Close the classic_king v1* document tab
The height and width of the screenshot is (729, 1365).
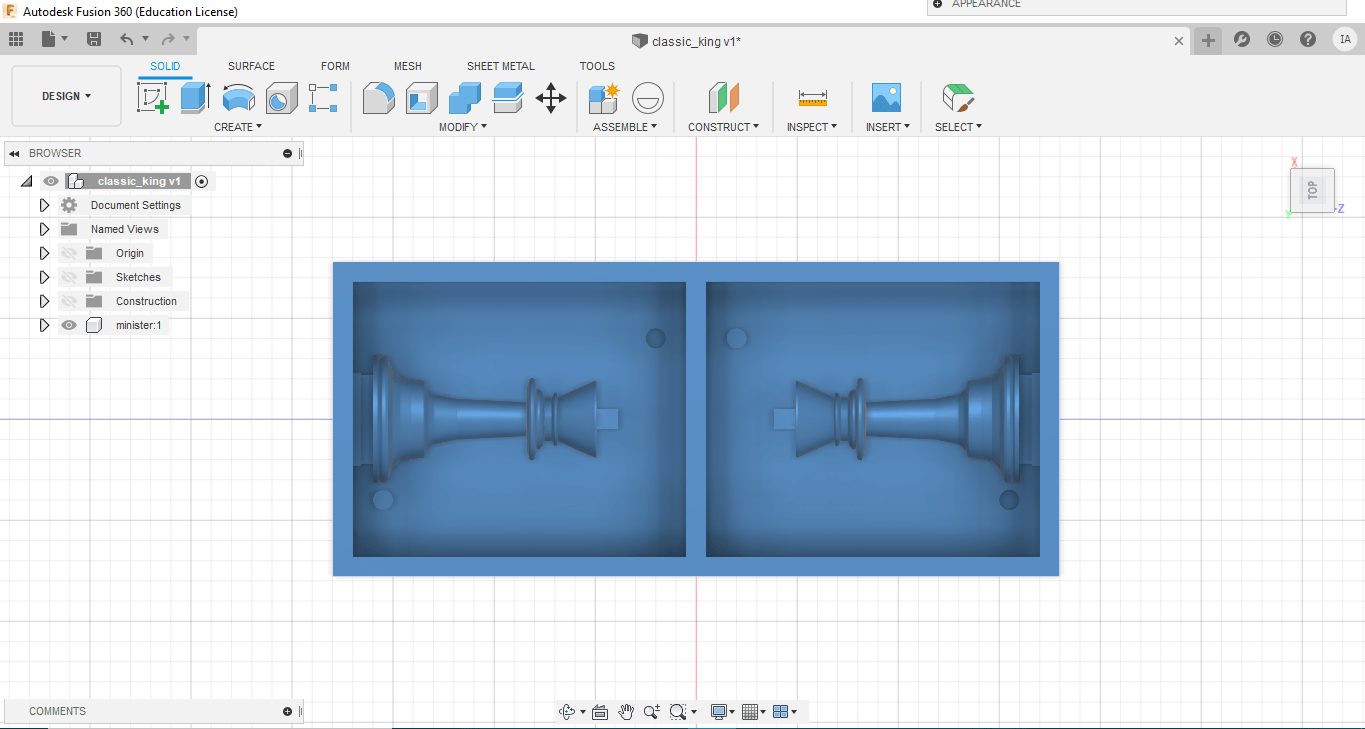coord(1179,41)
